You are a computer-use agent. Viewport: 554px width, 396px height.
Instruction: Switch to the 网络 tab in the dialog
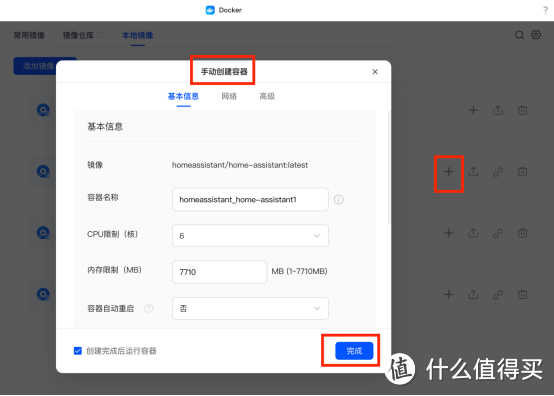(229, 96)
